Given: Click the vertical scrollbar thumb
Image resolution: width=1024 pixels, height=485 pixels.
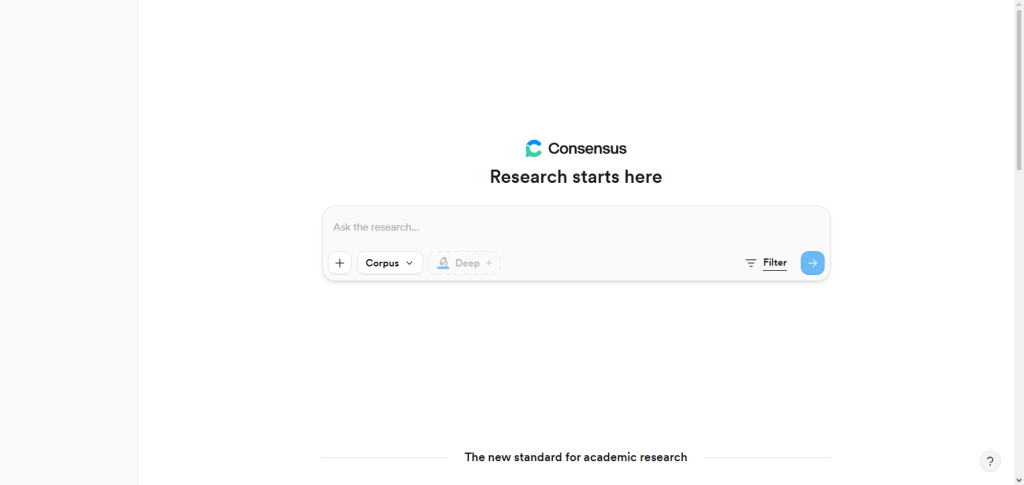Looking at the screenshot, I should pos(1019,90).
